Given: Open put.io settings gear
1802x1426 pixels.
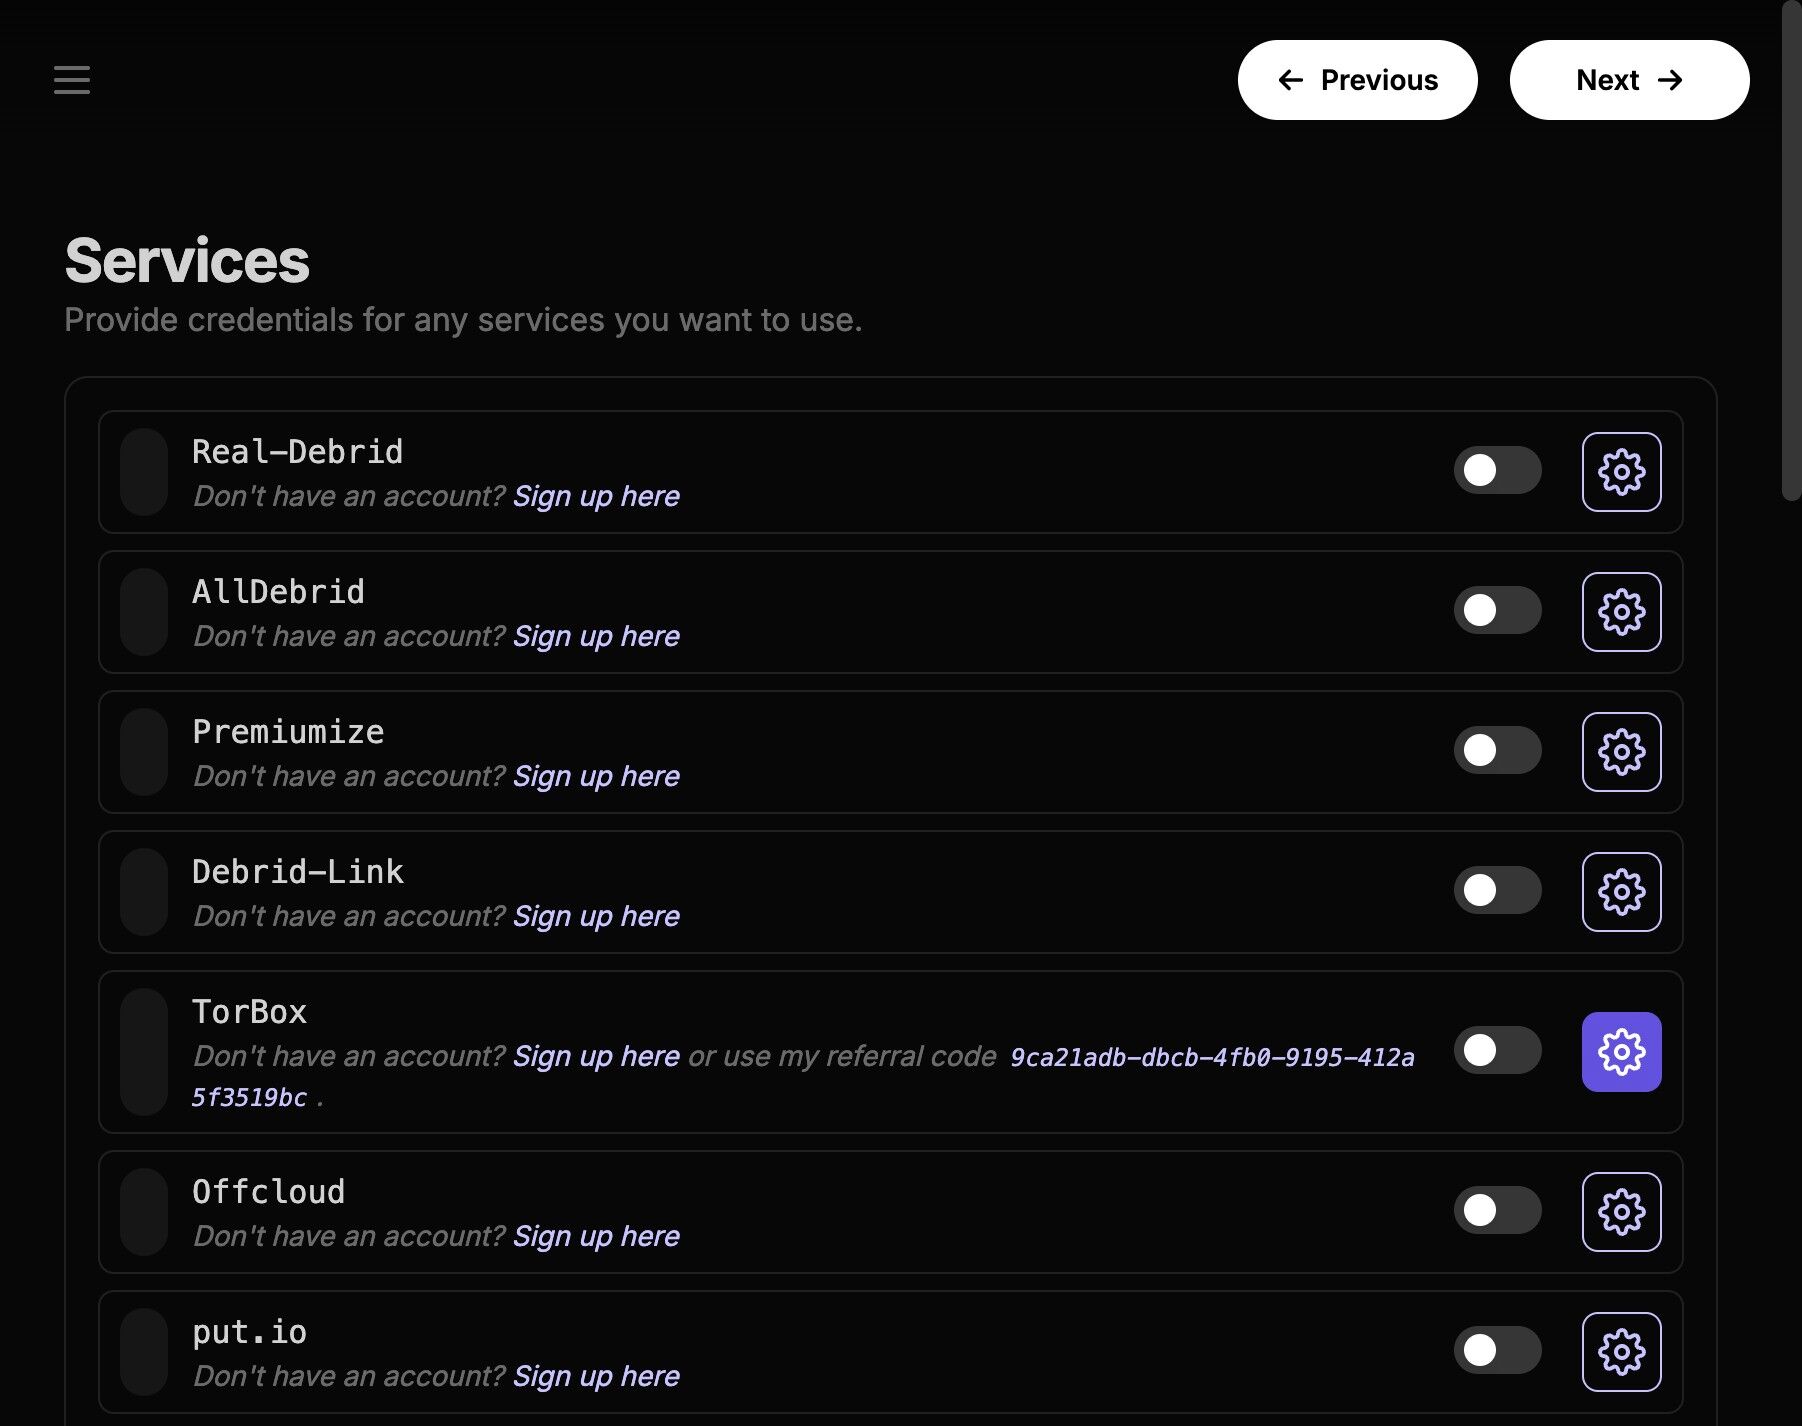Looking at the screenshot, I should (x=1621, y=1352).
